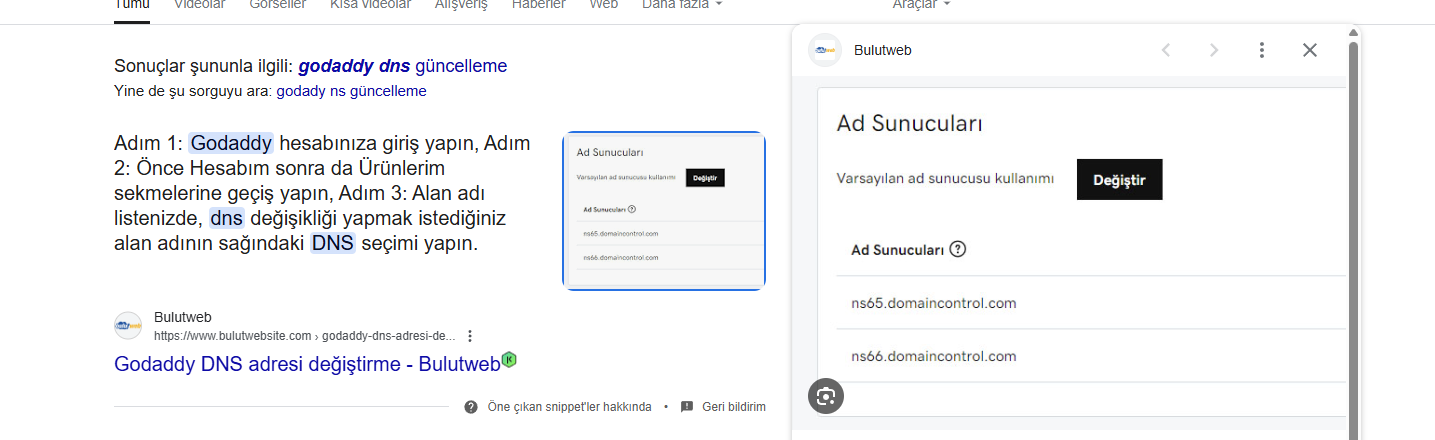1435x440 pixels.
Task: Click the bulutwebsite.com URL breadcrumb
Action: tap(305, 336)
